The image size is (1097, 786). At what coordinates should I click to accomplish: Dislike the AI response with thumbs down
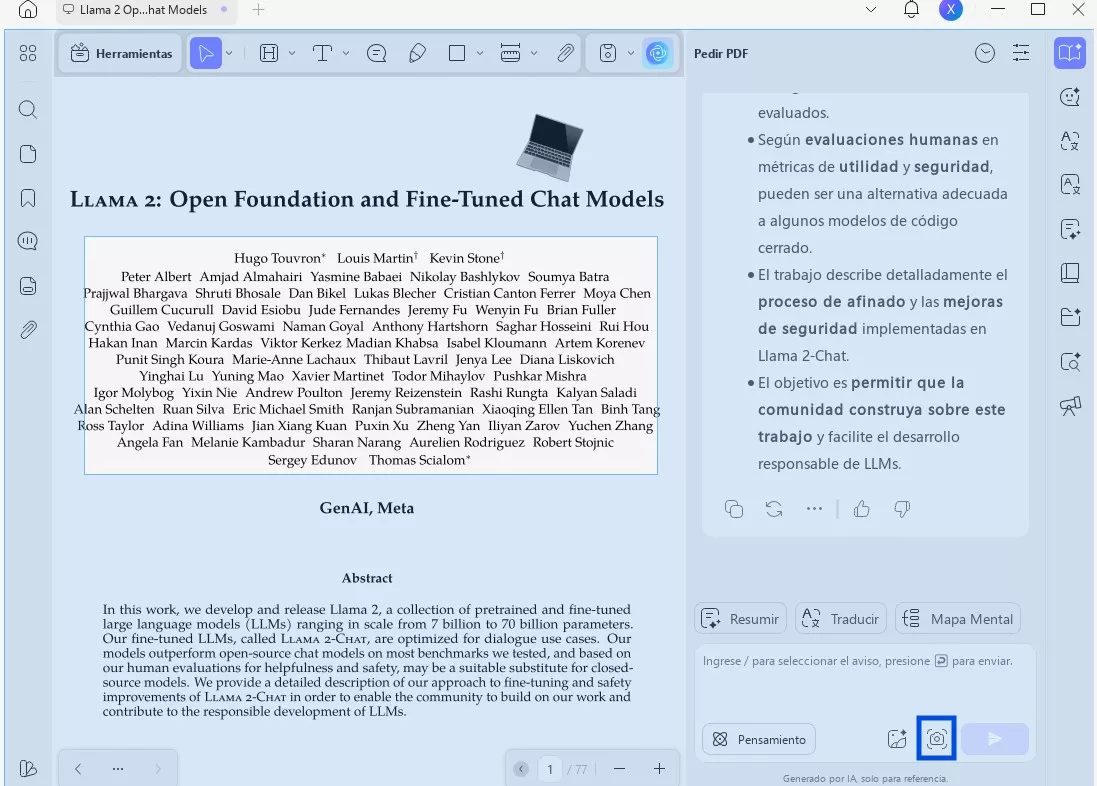click(902, 509)
